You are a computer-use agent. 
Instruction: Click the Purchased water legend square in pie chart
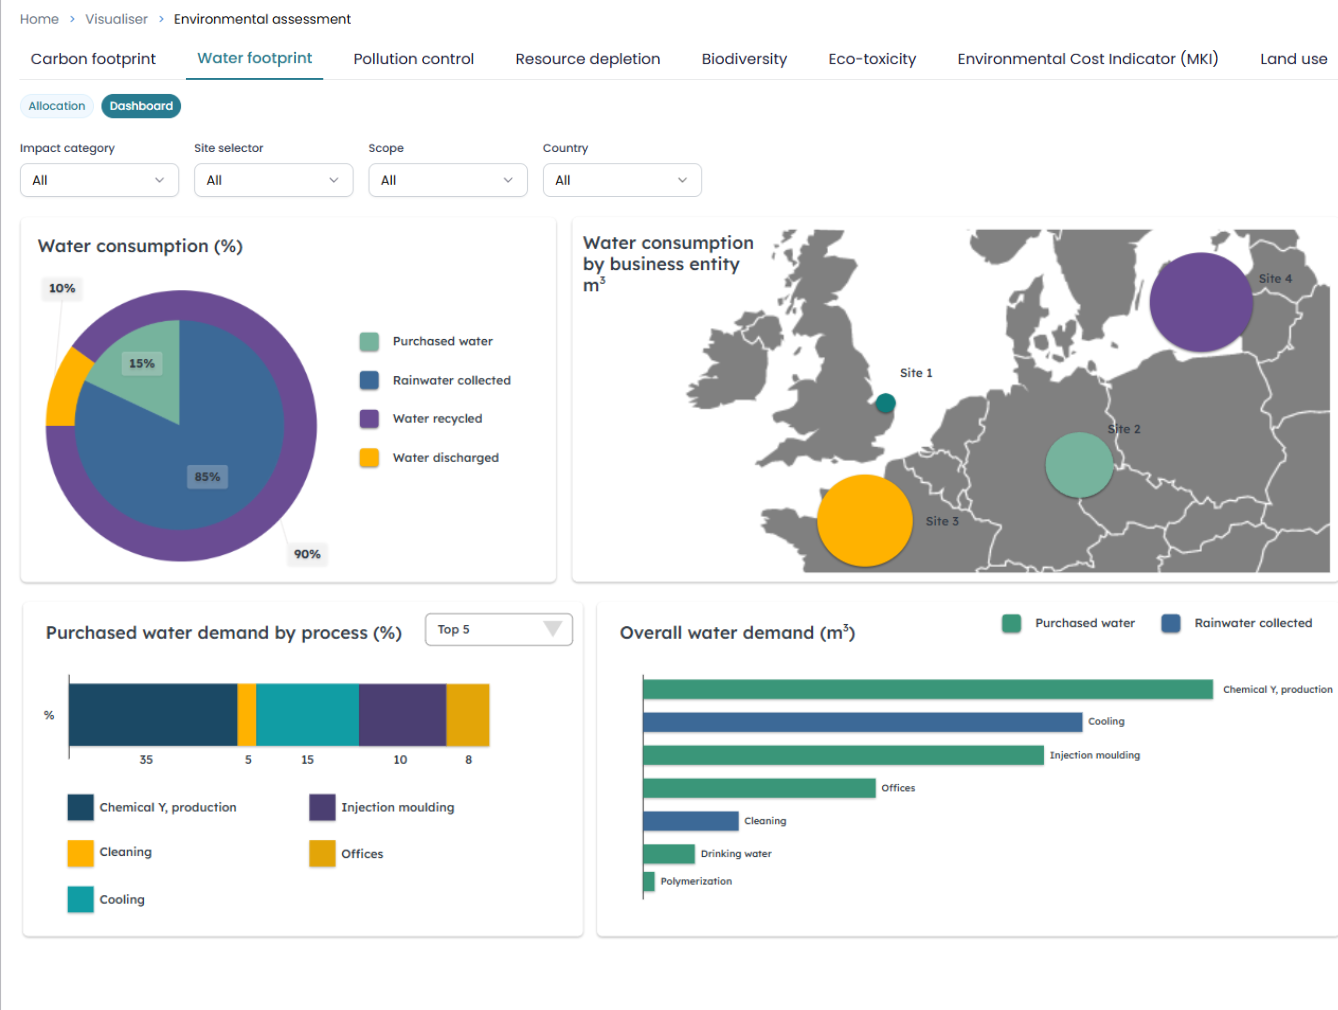point(369,342)
